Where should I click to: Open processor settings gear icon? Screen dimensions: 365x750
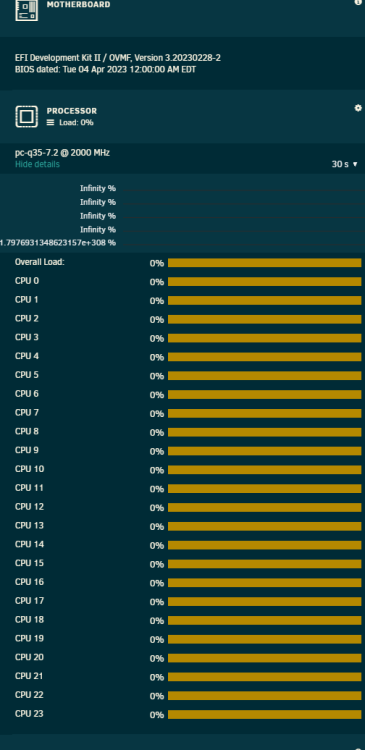(x=358, y=108)
